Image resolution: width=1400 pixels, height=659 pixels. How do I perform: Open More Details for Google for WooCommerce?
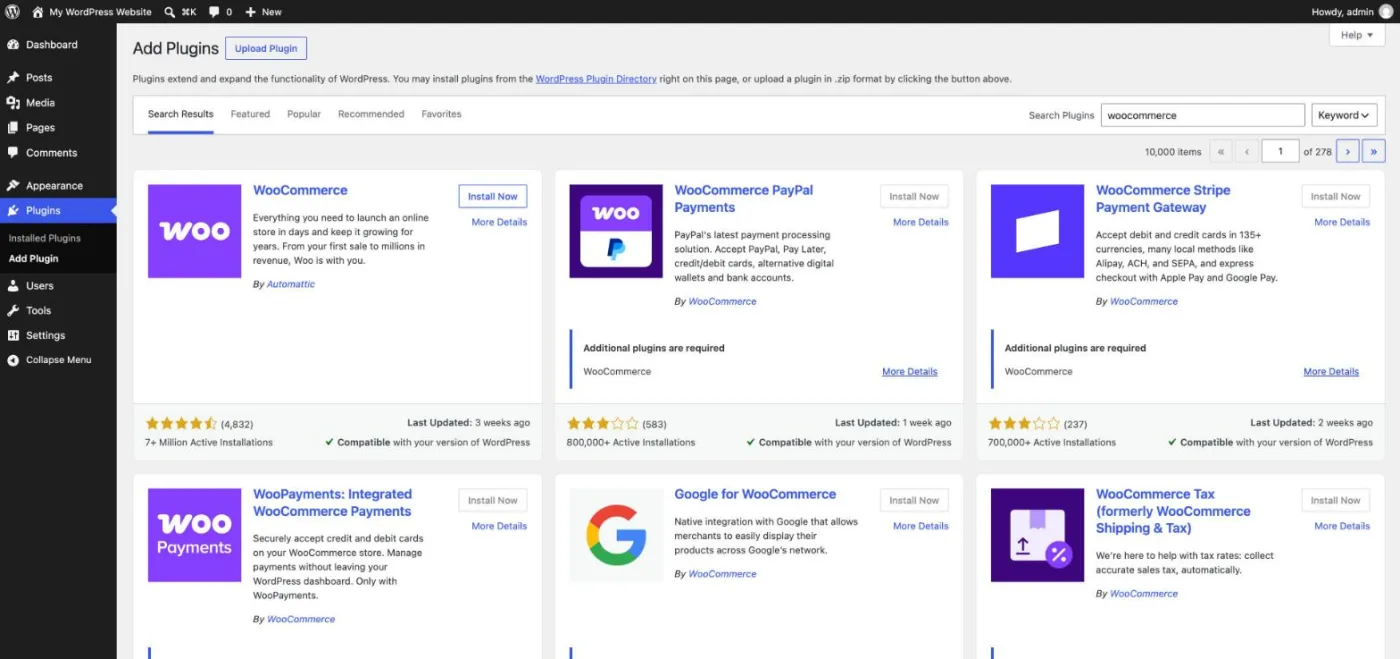click(921, 526)
